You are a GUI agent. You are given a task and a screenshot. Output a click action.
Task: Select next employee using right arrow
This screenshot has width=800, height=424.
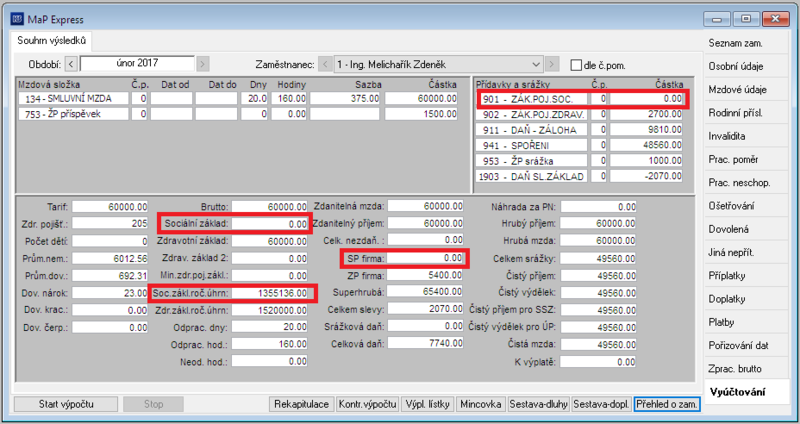click(x=552, y=65)
